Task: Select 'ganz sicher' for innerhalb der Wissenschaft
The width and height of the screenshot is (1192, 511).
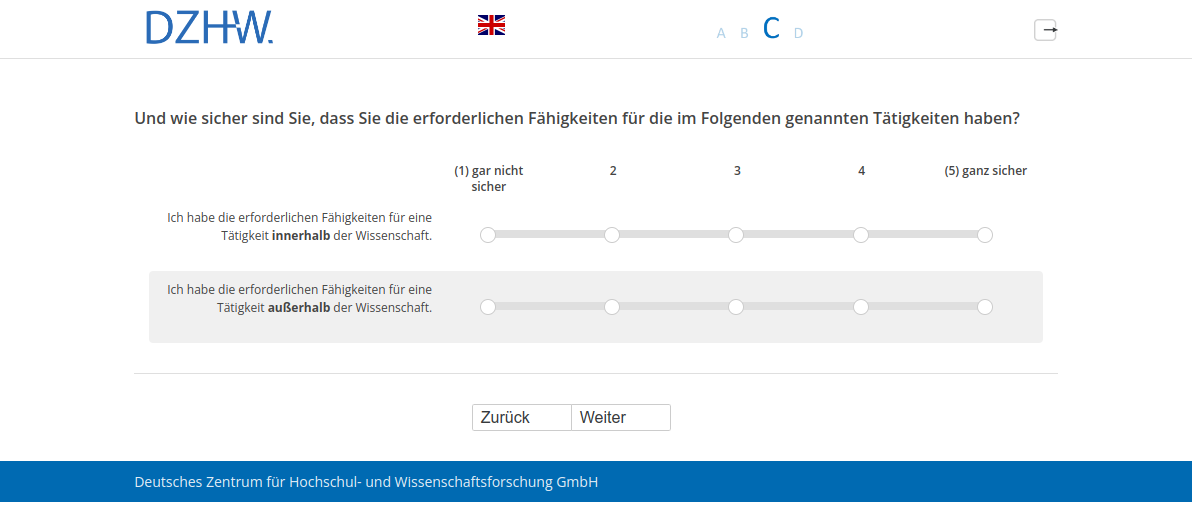Action: click(985, 235)
